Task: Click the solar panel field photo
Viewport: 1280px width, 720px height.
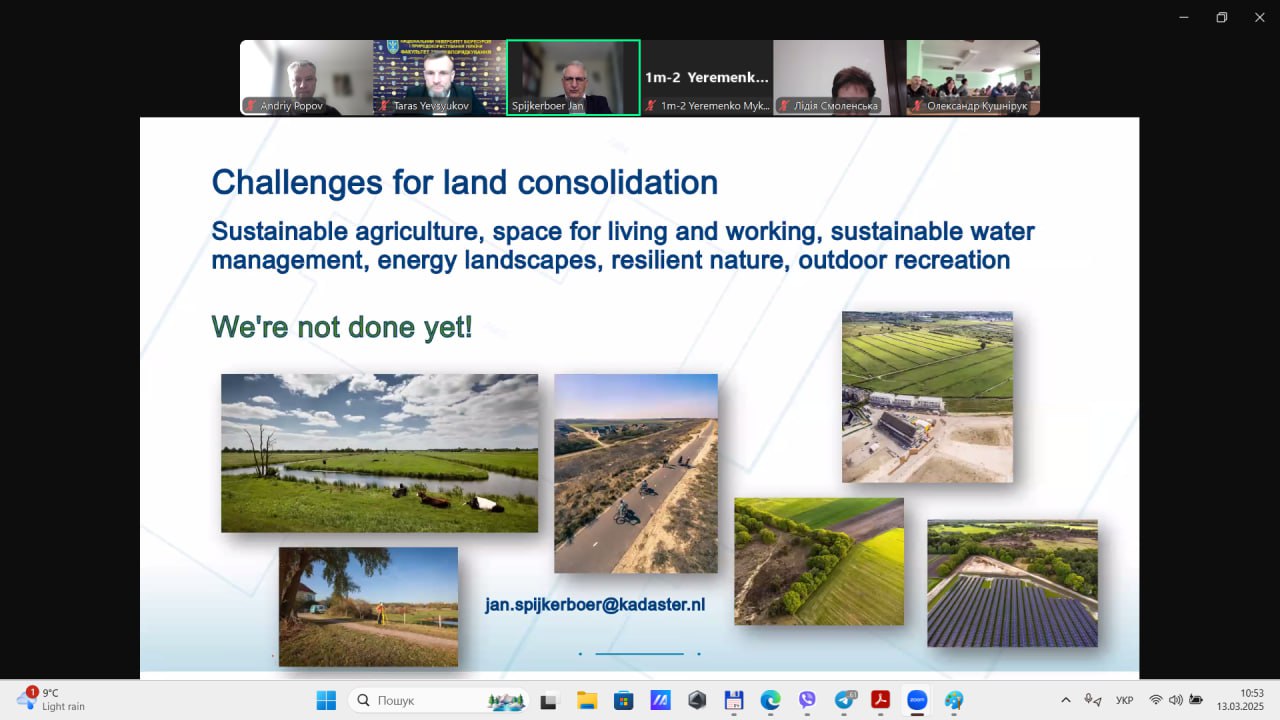Action: tap(1012, 583)
